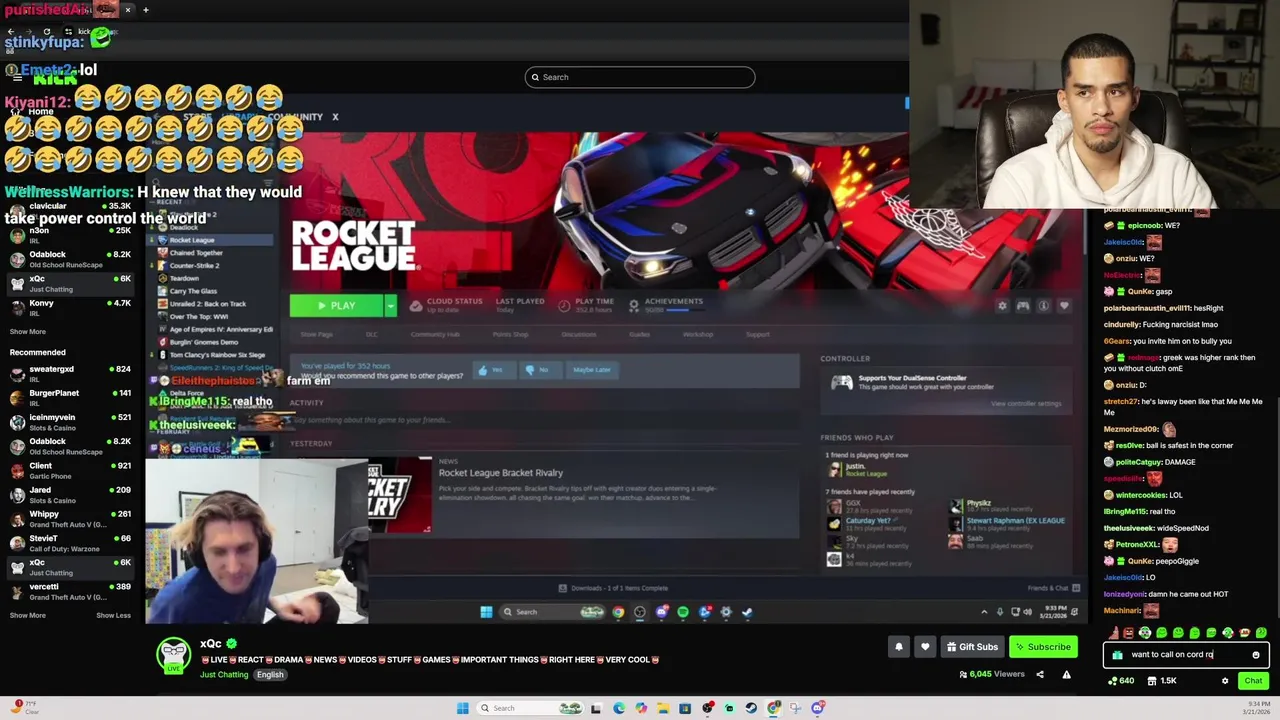Open sweatergxd channel in Recommended list
The image size is (1280, 720).
click(x=69, y=375)
